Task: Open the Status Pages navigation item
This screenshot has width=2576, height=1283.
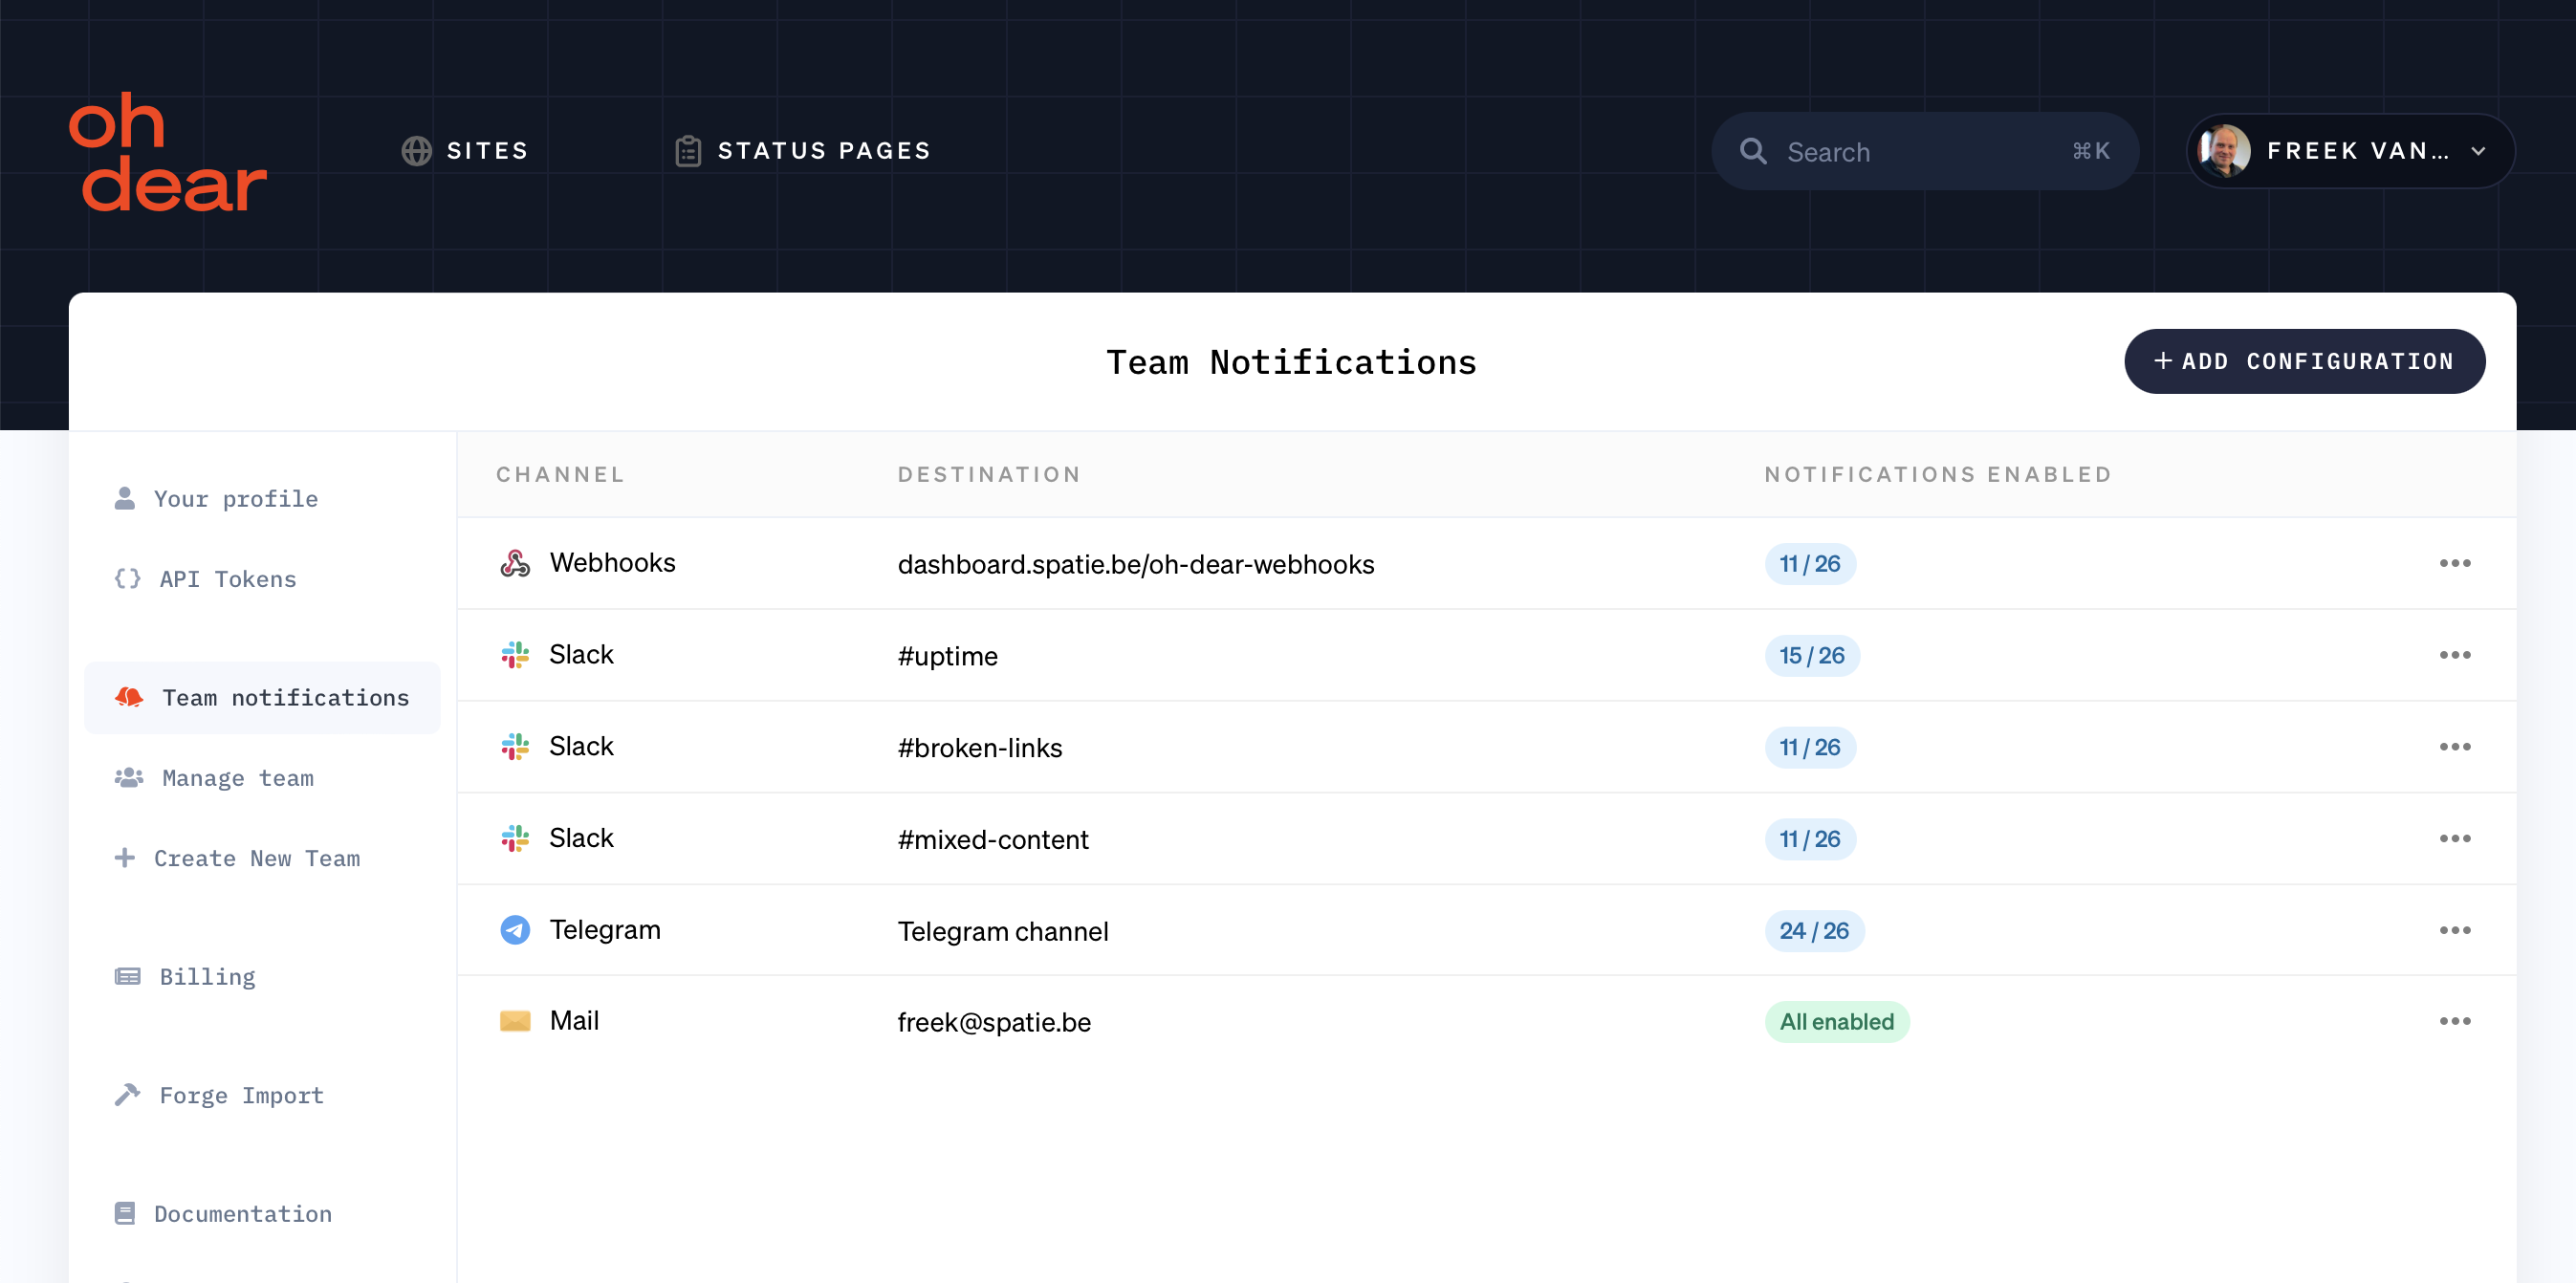Action: point(803,151)
